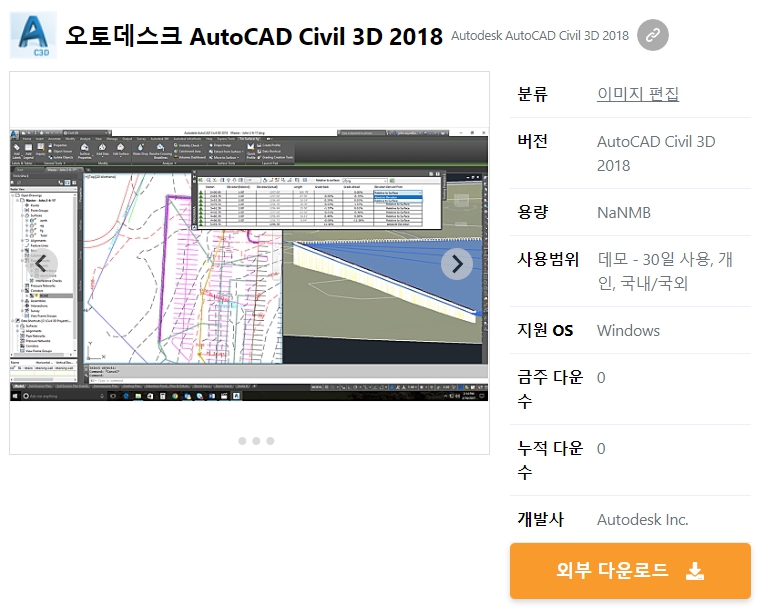Advance to the next screenshot with the right arrow

457,264
